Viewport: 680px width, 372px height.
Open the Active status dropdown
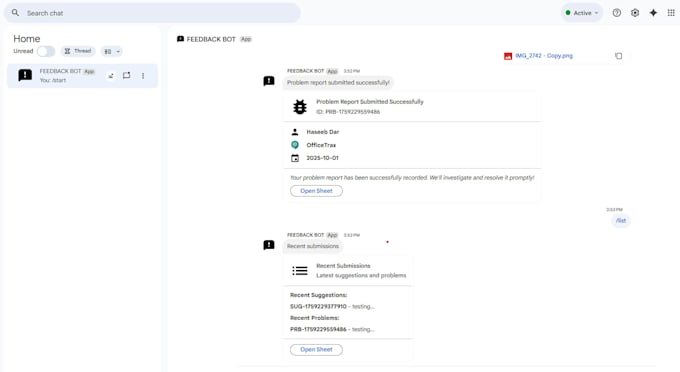pyautogui.click(x=582, y=13)
